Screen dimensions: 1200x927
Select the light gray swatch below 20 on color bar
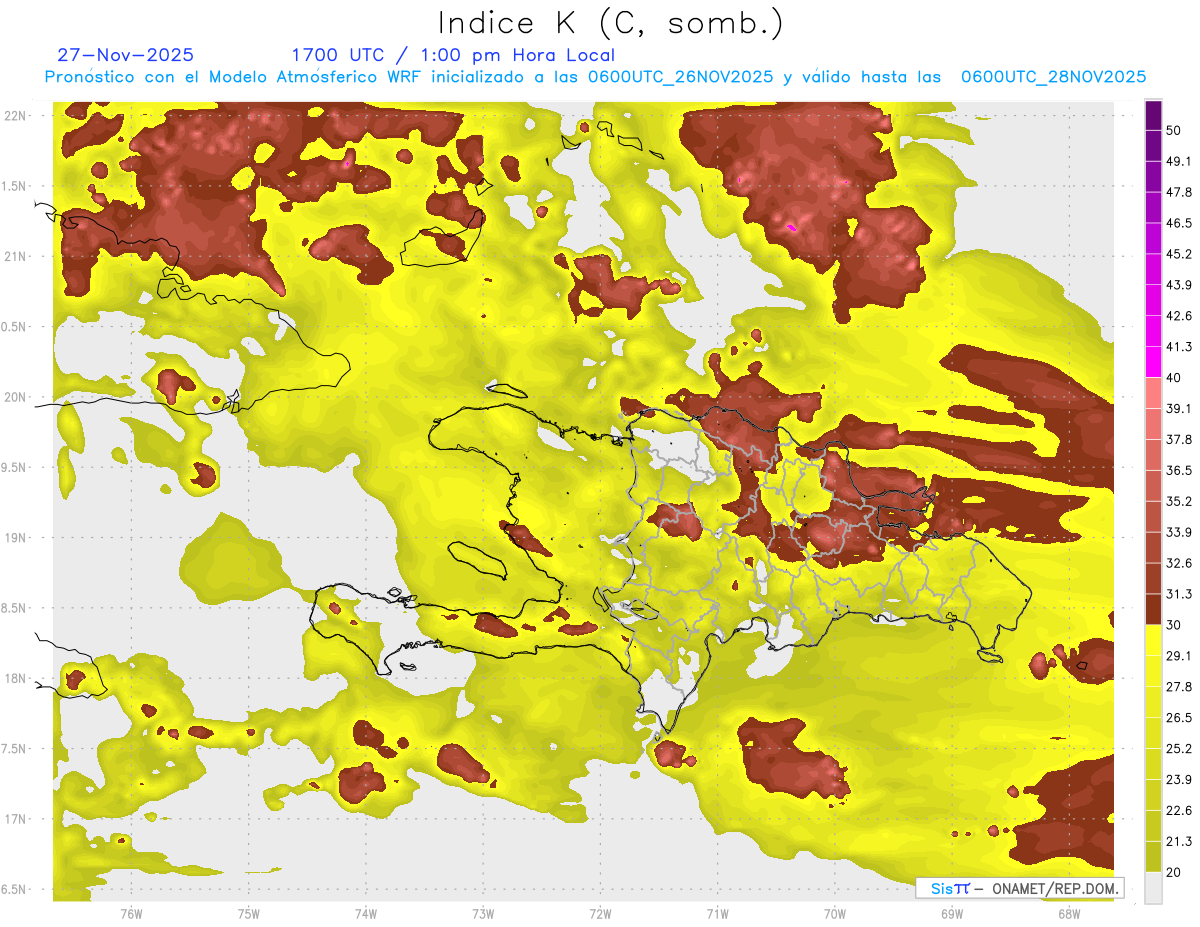tap(1153, 887)
